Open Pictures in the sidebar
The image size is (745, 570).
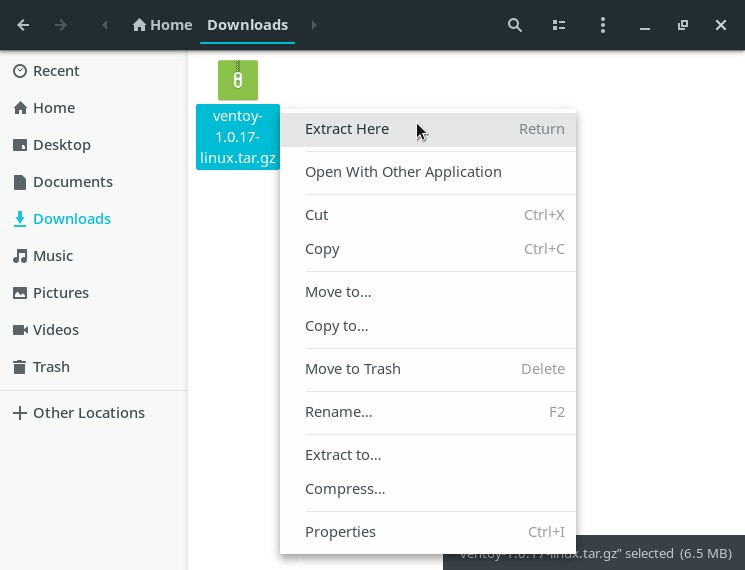(x=94, y=293)
